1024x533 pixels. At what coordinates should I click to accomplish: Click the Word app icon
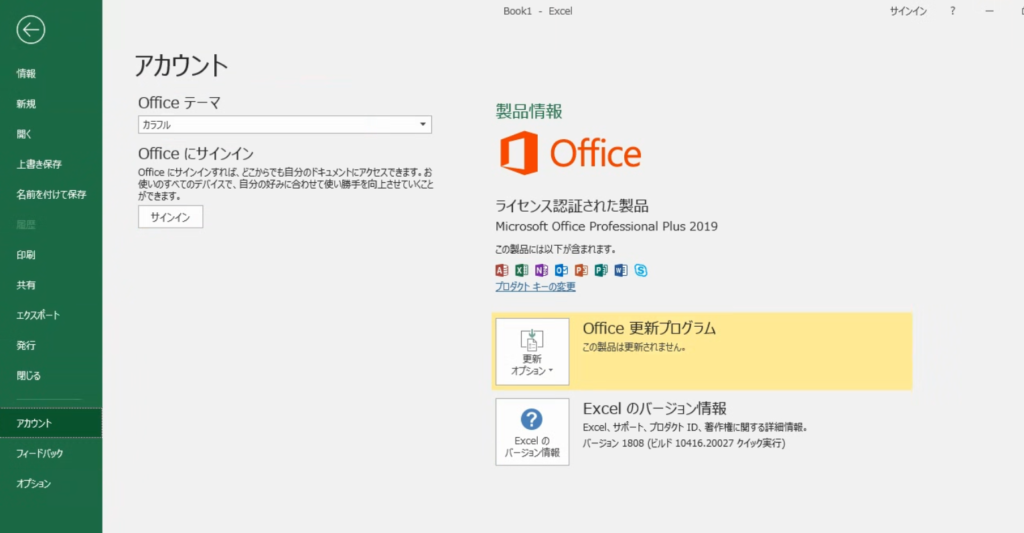pos(621,270)
